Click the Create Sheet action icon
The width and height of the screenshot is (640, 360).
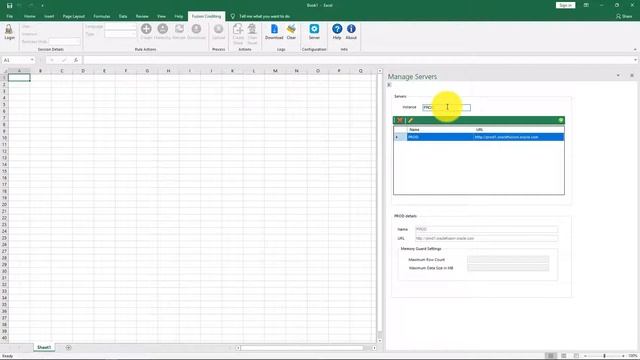238,29
